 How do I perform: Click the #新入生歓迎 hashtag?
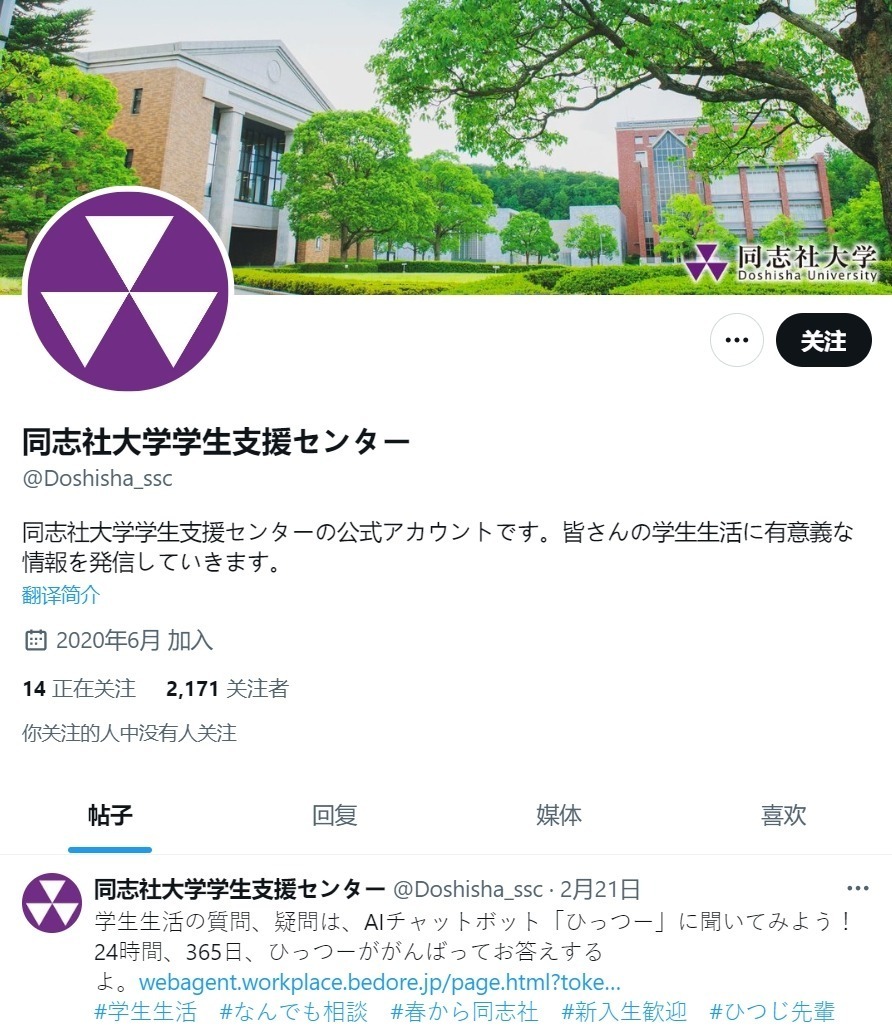[x=625, y=1011]
